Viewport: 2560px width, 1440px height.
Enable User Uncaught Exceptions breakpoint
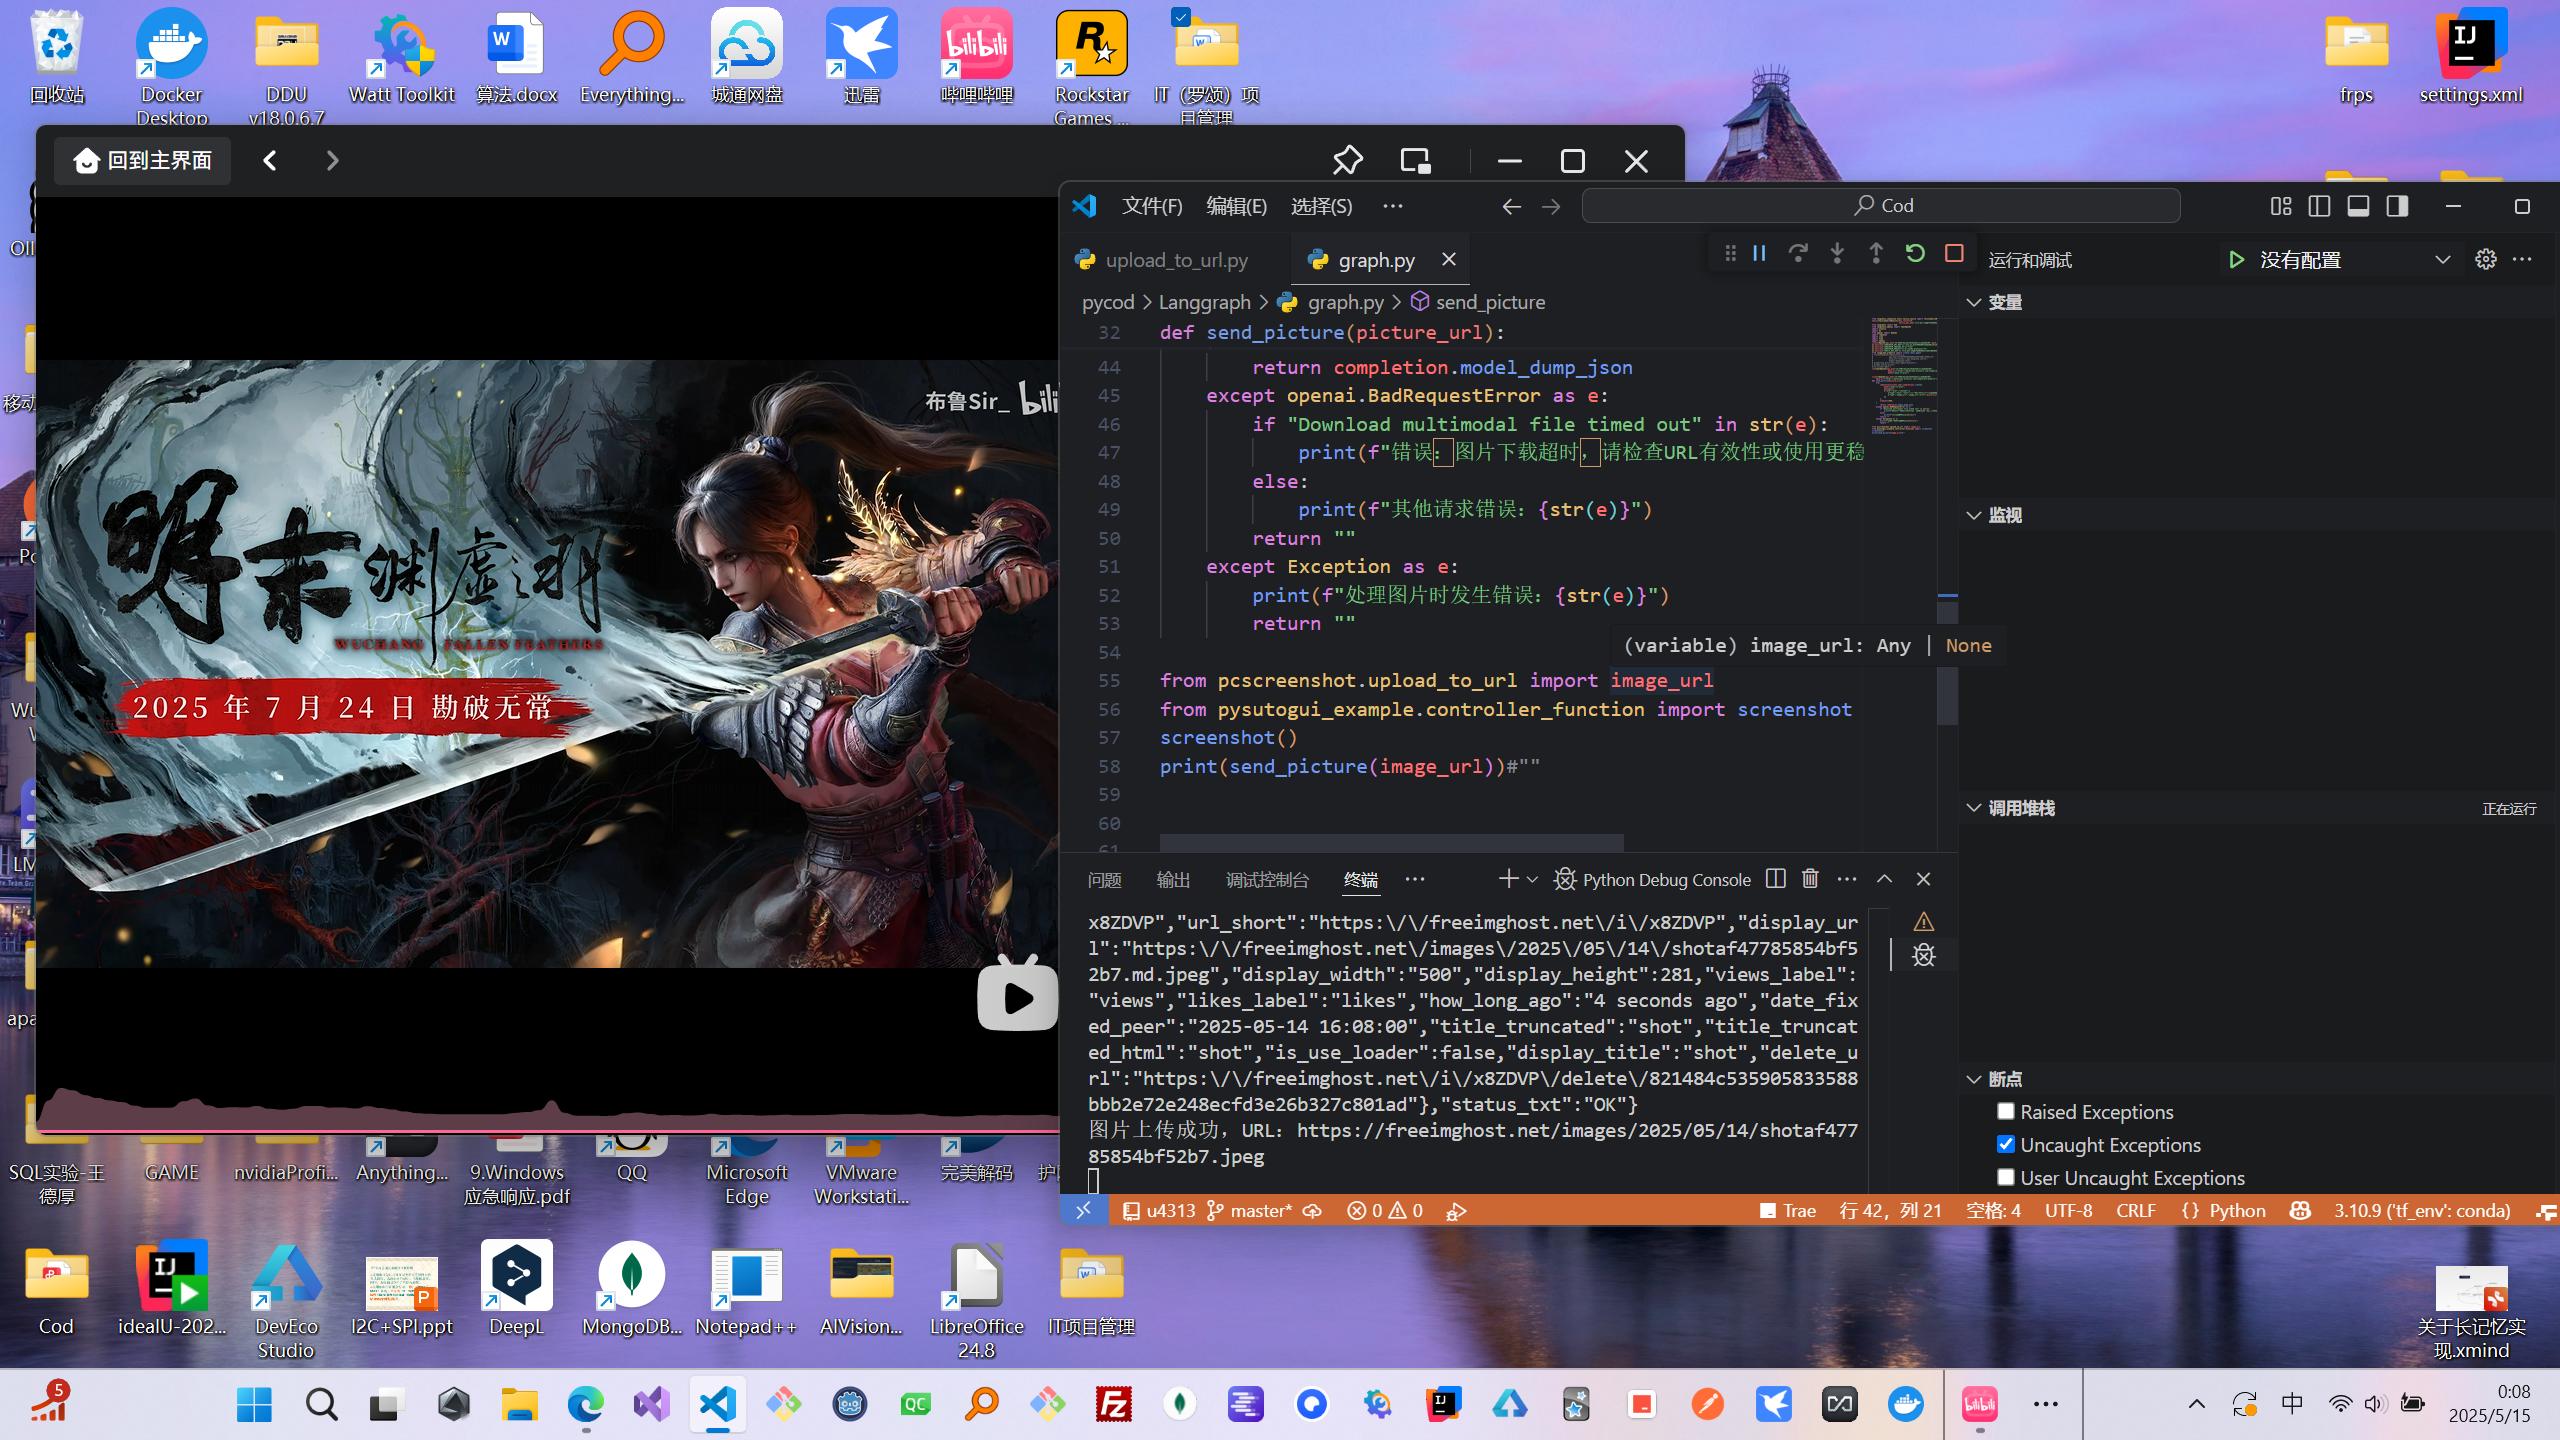[x=2005, y=1177]
